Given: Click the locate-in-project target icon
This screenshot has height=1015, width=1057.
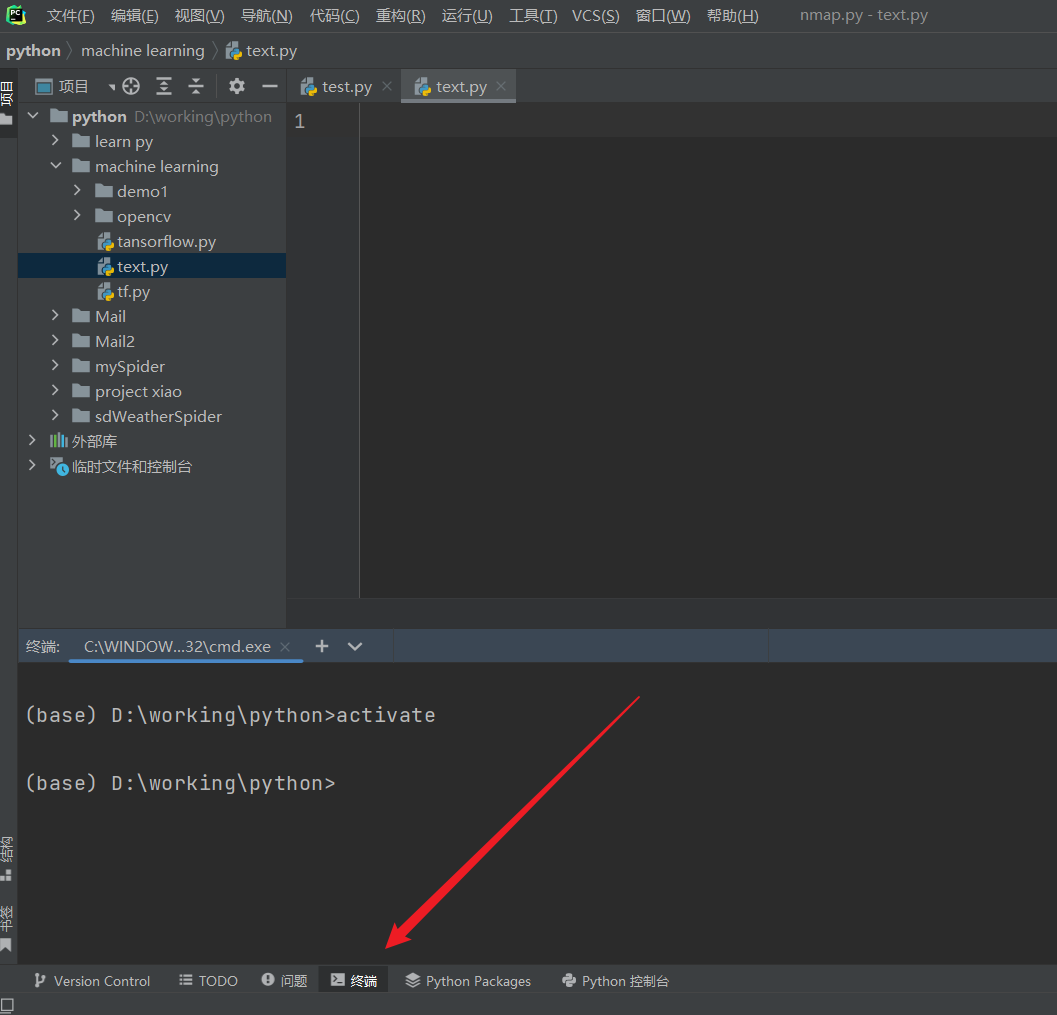Looking at the screenshot, I should tap(131, 86).
